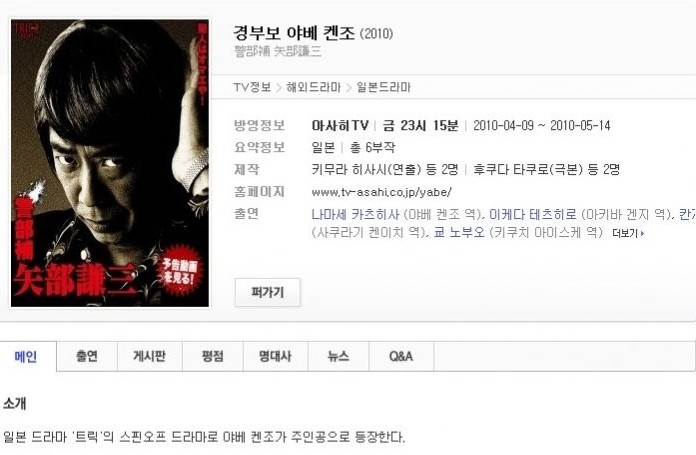Navigate to 일본드라마 breadcrumb category
This screenshot has height=455, width=696.
(384, 87)
